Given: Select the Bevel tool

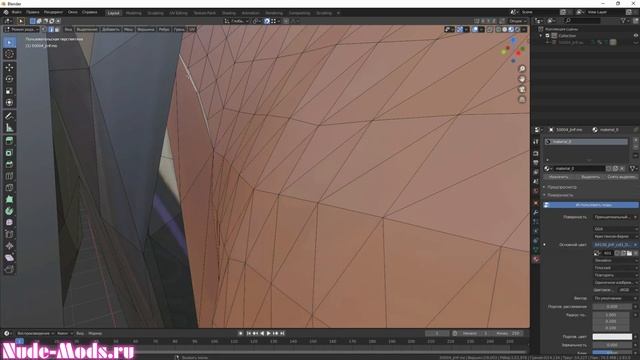Looking at the screenshot, I should (9, 164).
